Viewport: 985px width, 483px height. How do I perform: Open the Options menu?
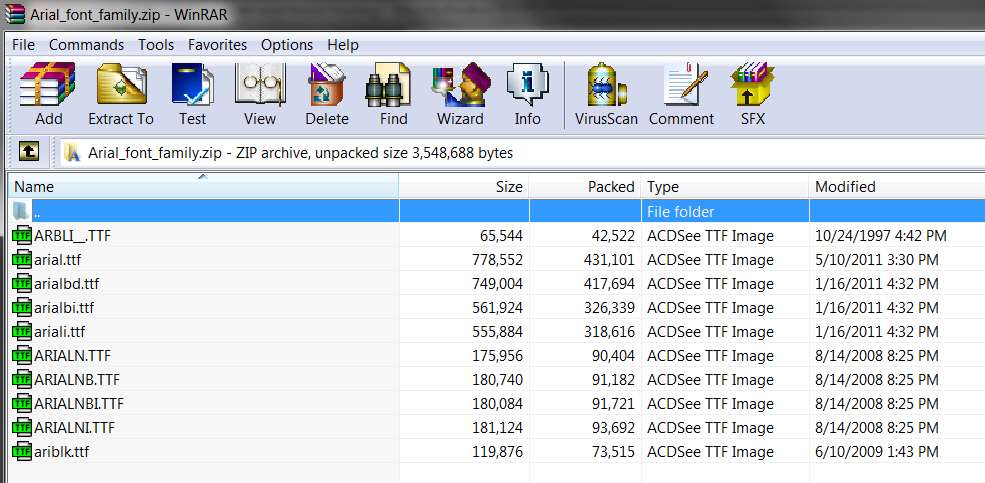pos(286,45)
